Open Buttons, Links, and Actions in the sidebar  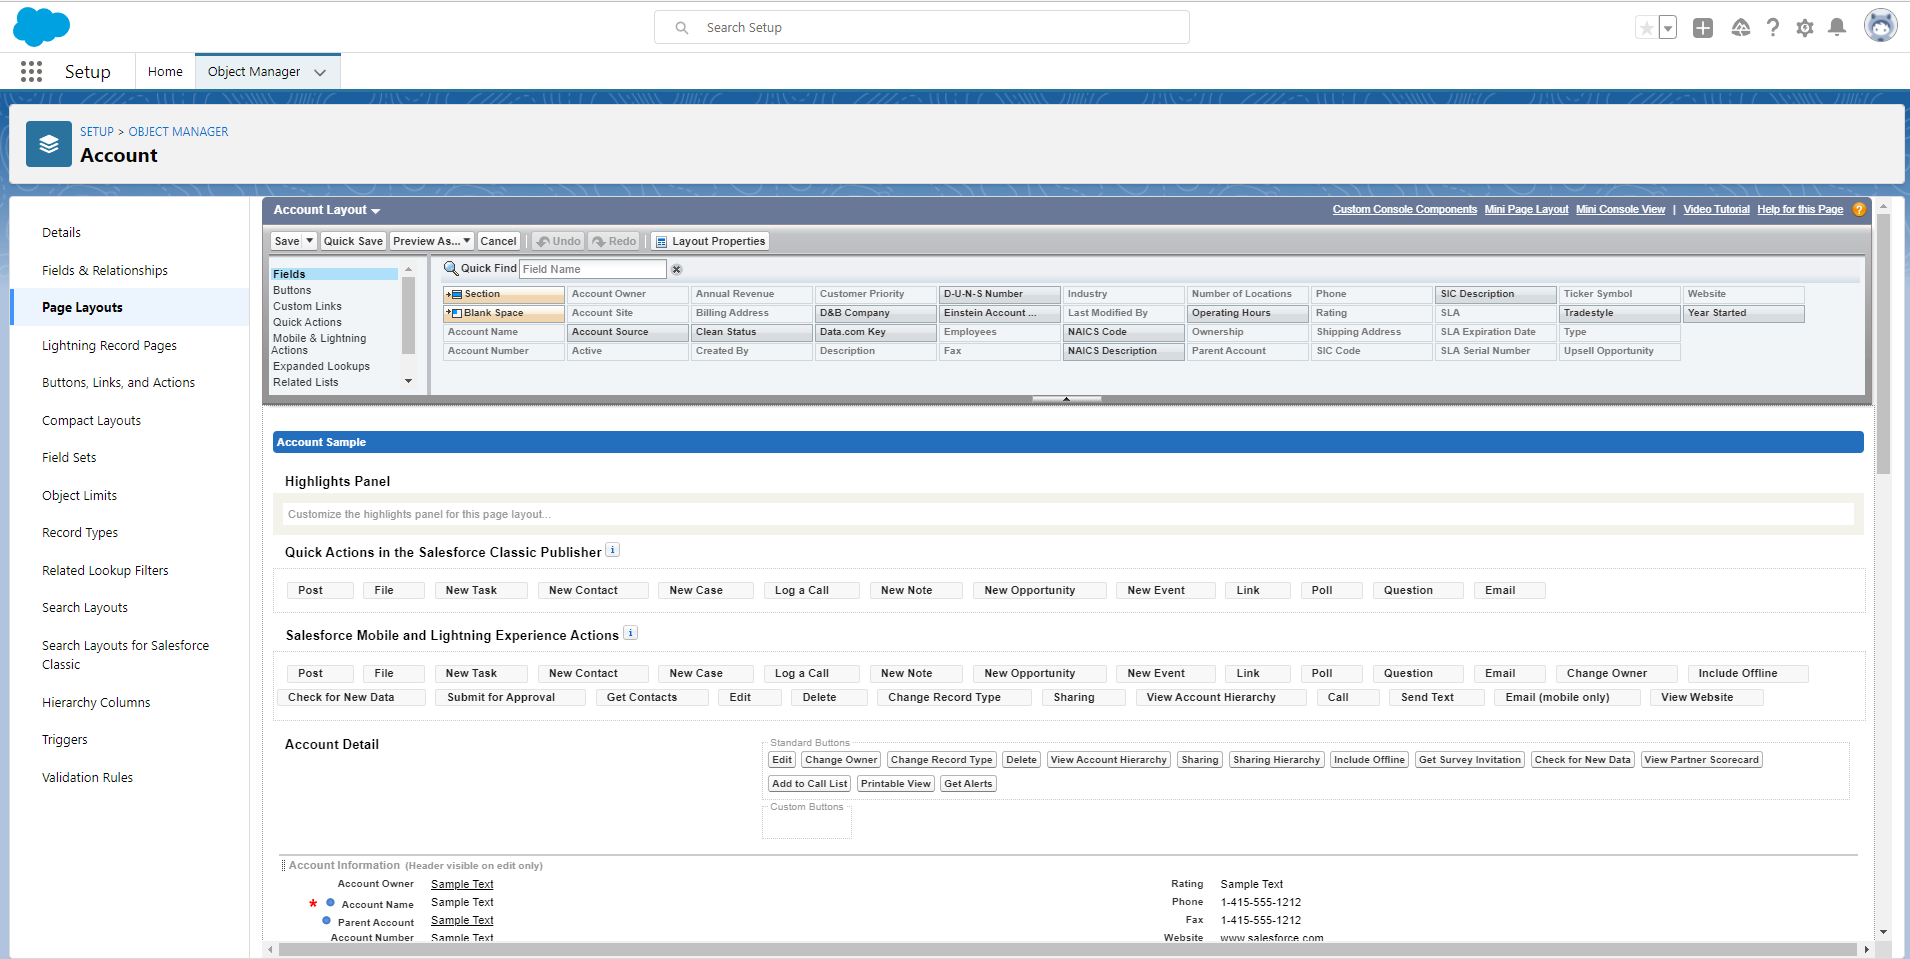click(x=118, y=383)
